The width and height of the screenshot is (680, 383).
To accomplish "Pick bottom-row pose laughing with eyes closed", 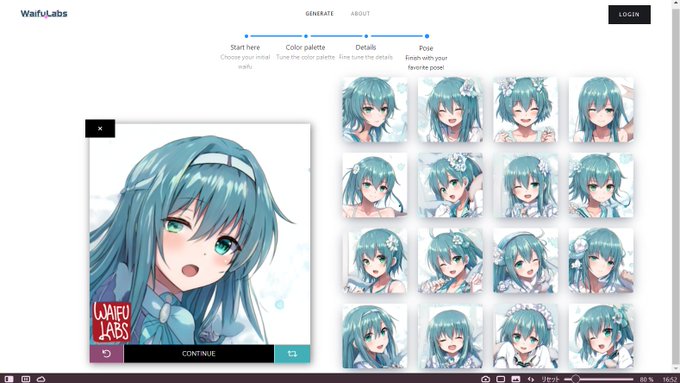I will click(x=450, y=336).
